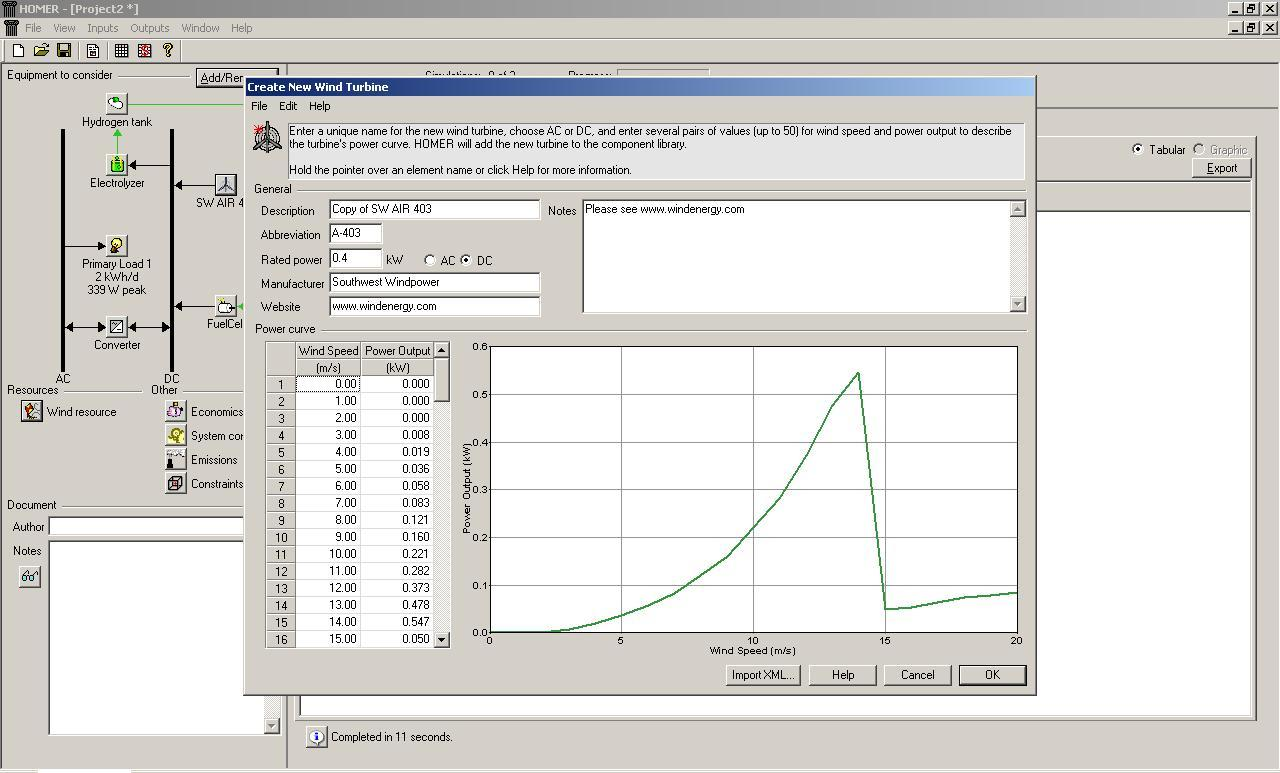Select the power output cell 0.547

397,622
